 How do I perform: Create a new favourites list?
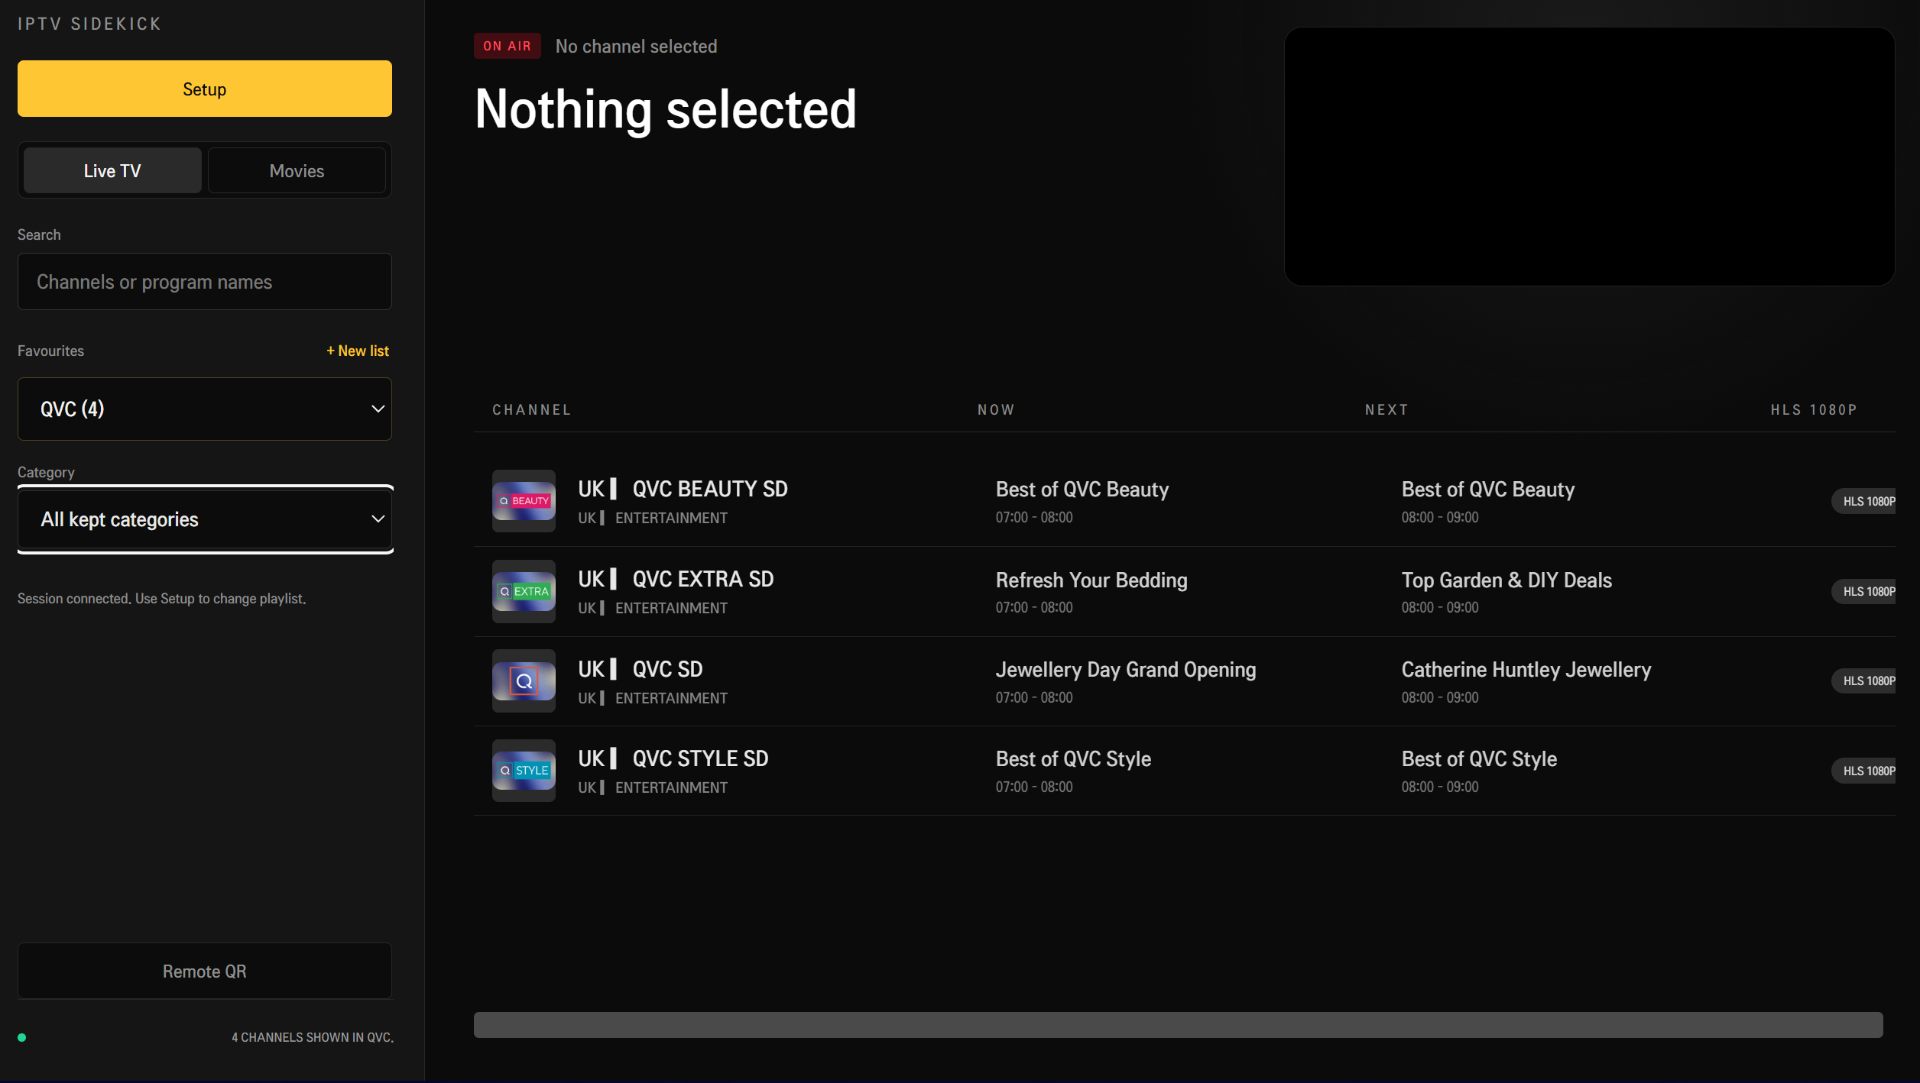[x=357, y=351]
